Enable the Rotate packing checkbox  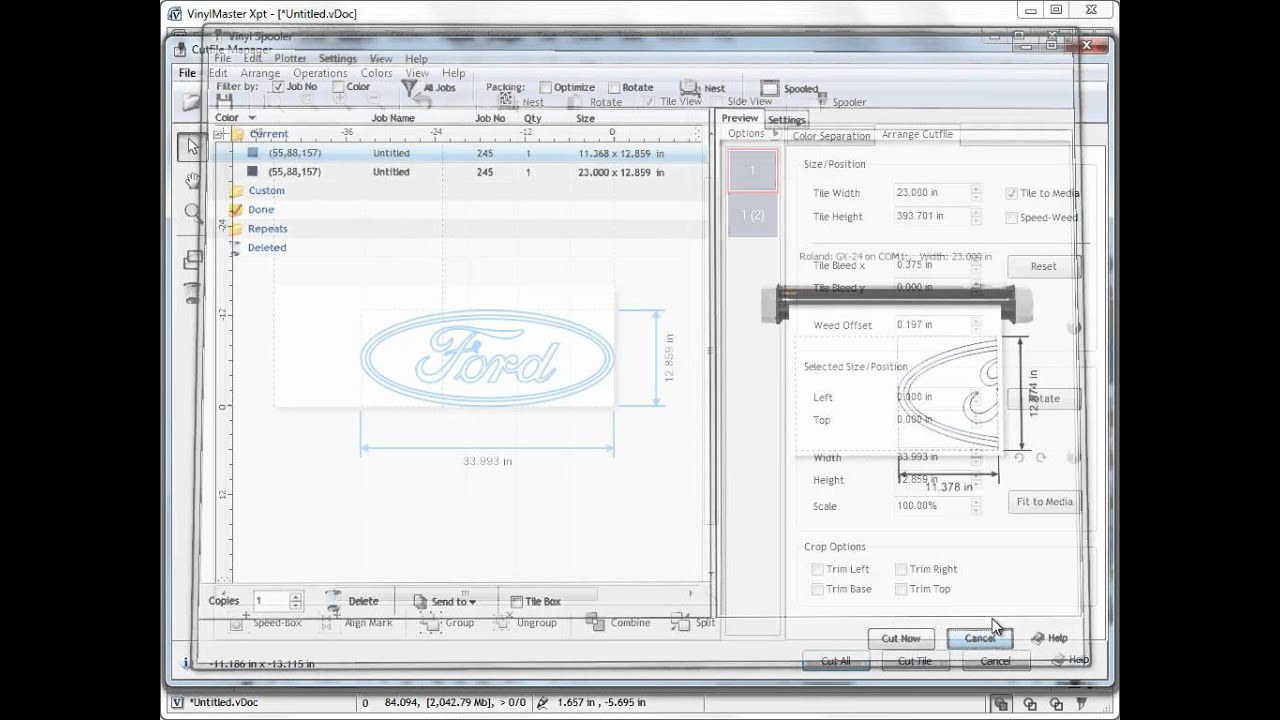[x=614, y=88]
